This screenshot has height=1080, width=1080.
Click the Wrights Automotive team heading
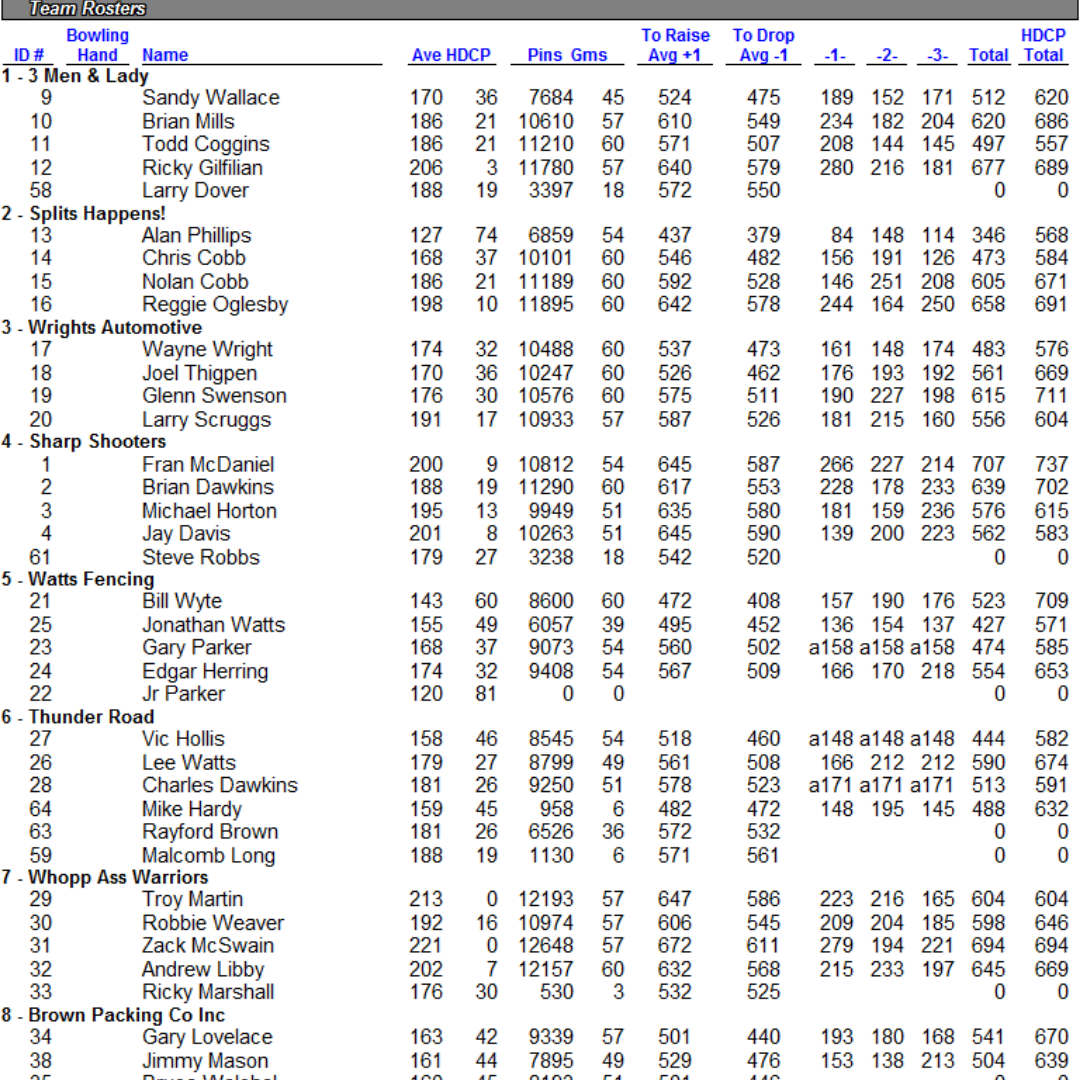[102, 328]
